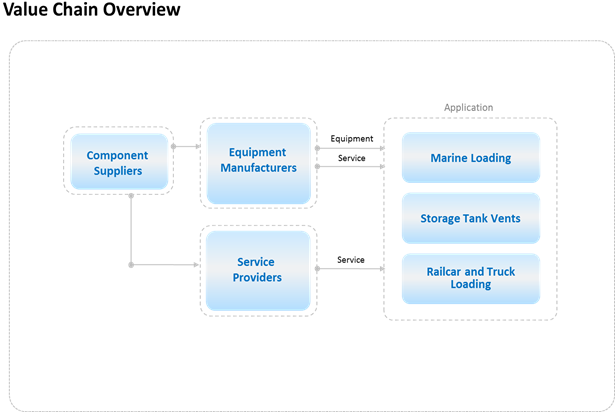The height and width of the screenshot is (414, 616).
Task: Click the Equipment arrow's arrowhead at Application
Action: (380, 148)
